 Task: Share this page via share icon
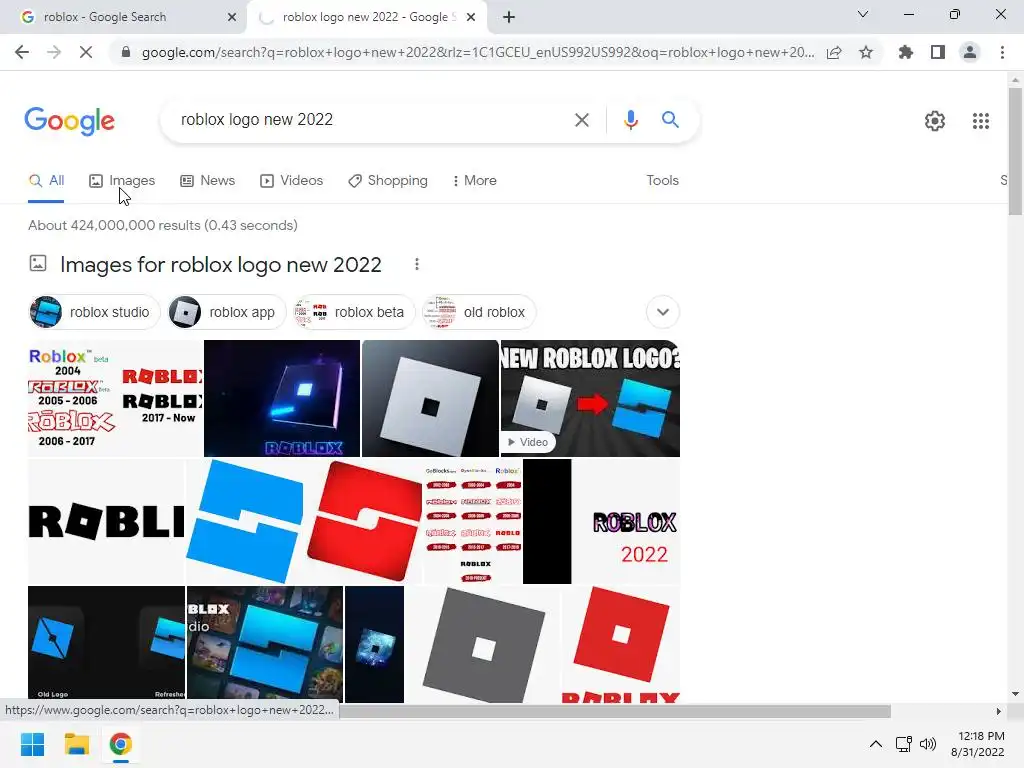pyautogui.click(x=834, y=52)
